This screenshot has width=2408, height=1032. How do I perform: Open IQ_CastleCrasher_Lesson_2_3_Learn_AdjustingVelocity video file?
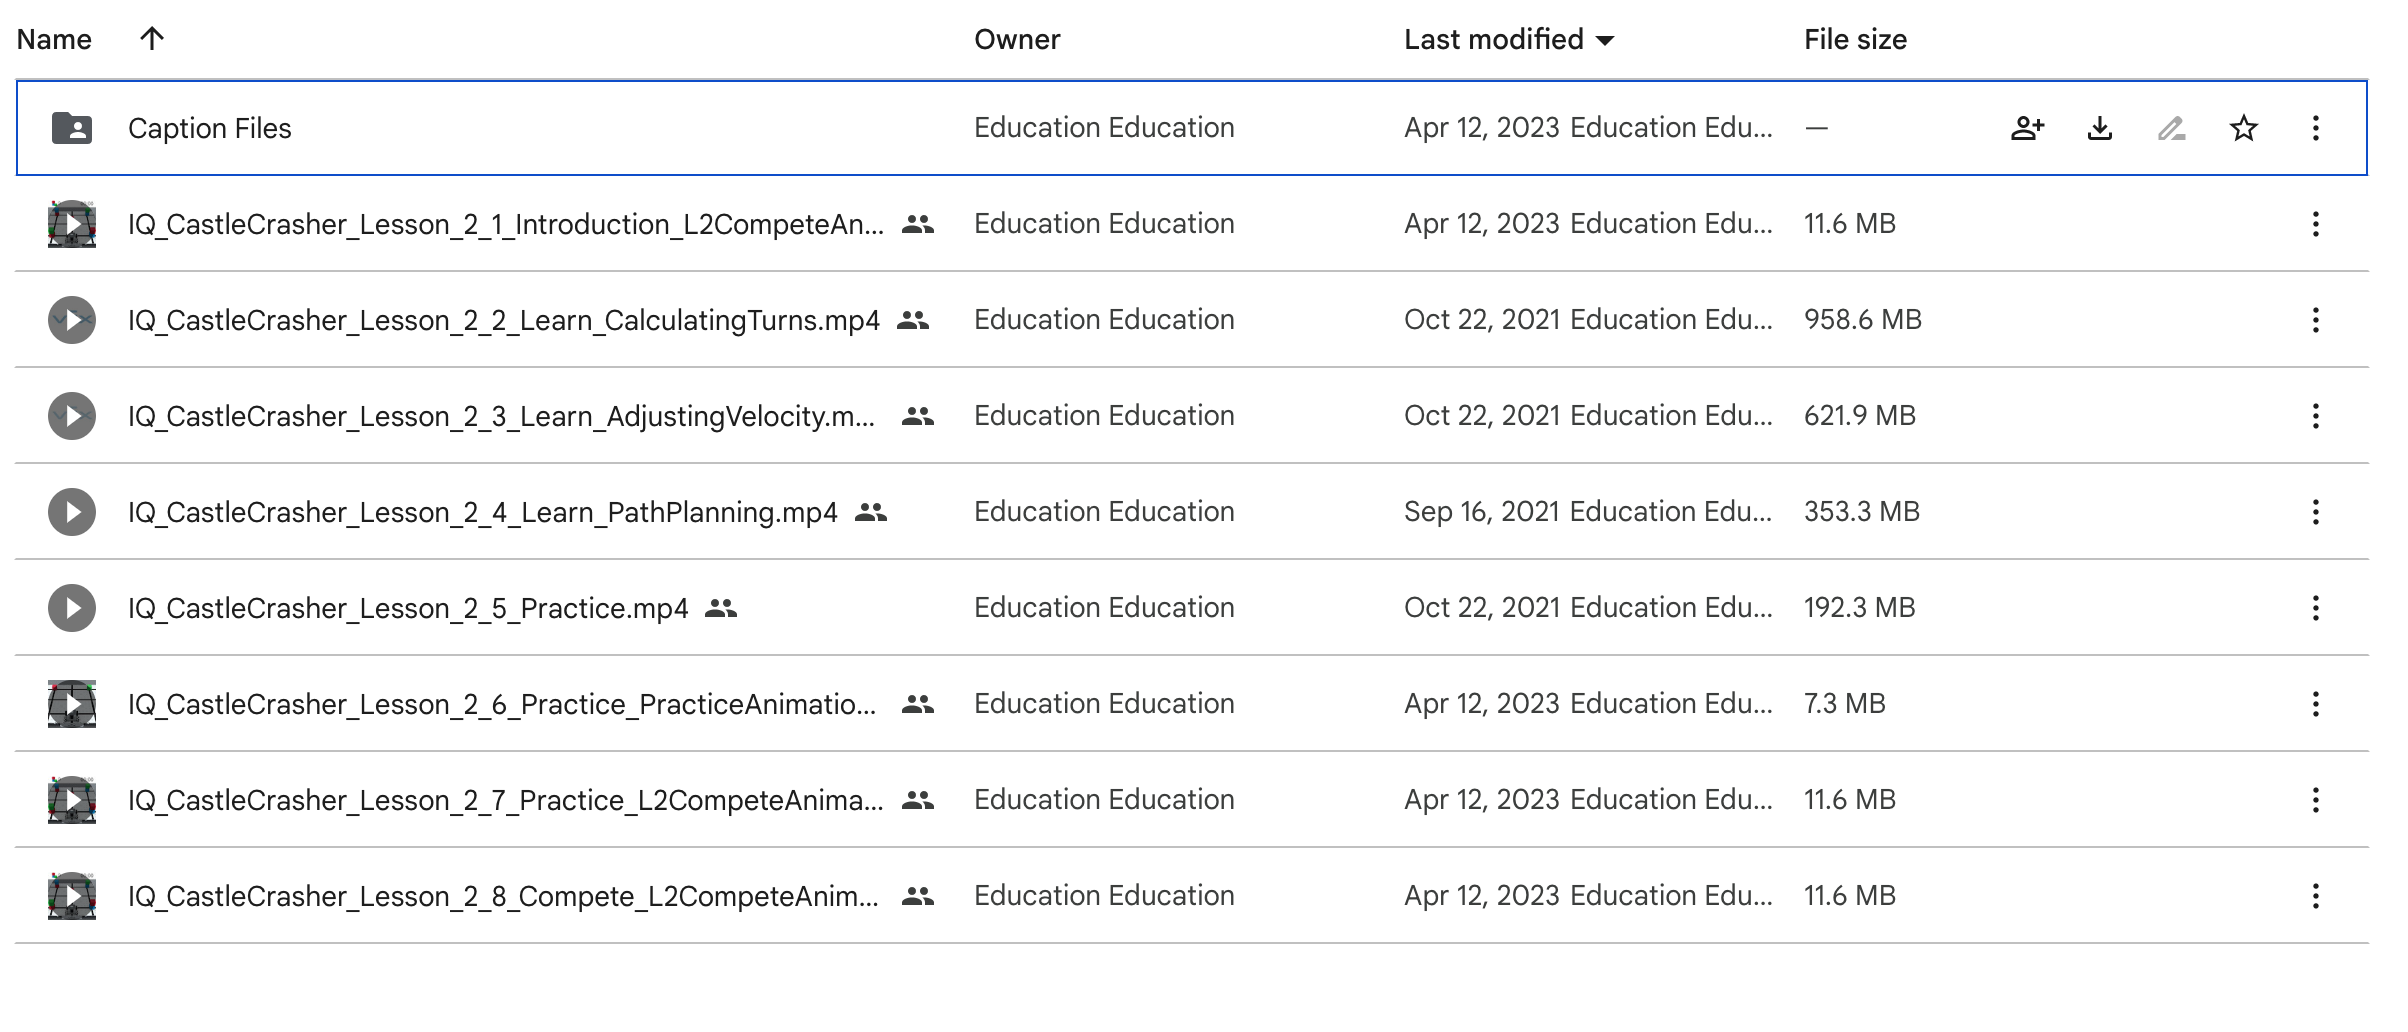click(x=501, y=416)
